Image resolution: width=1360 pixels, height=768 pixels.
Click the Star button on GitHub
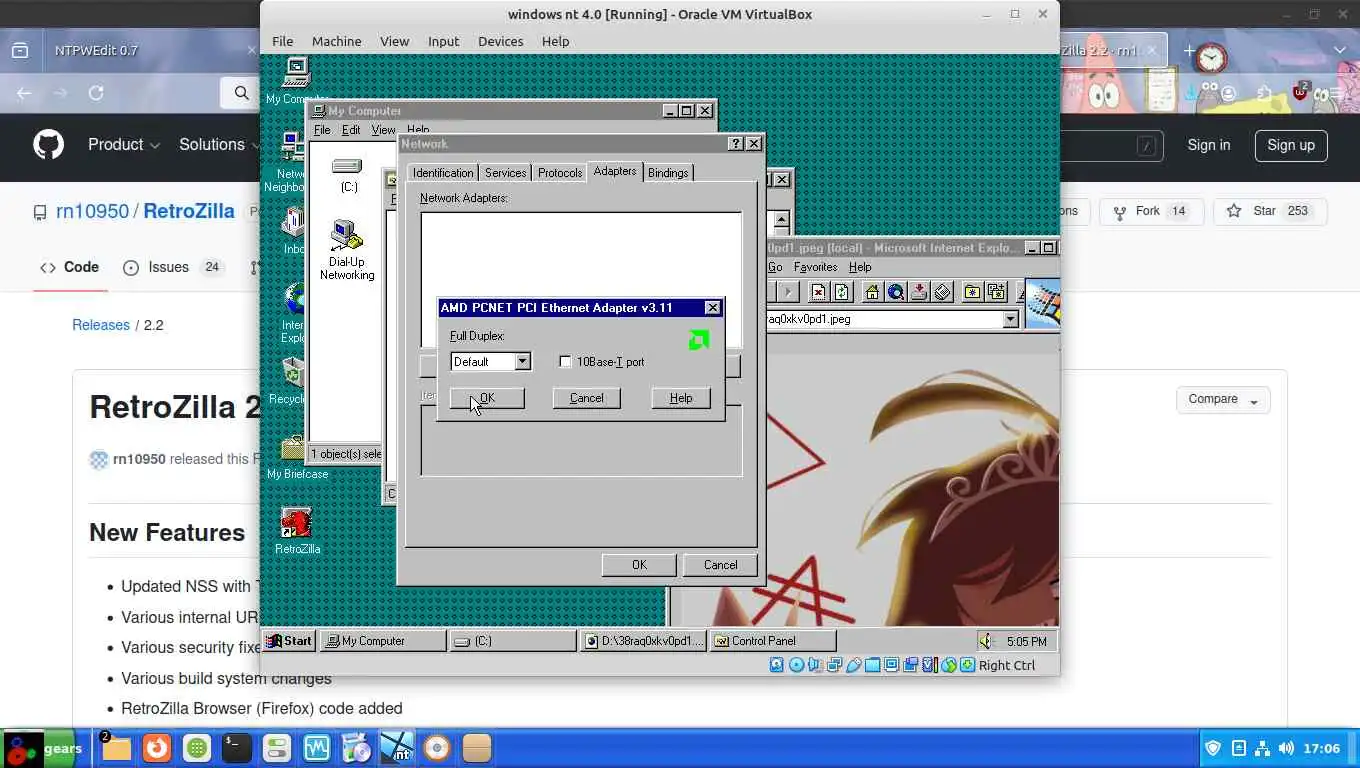tap(1269, 211)
